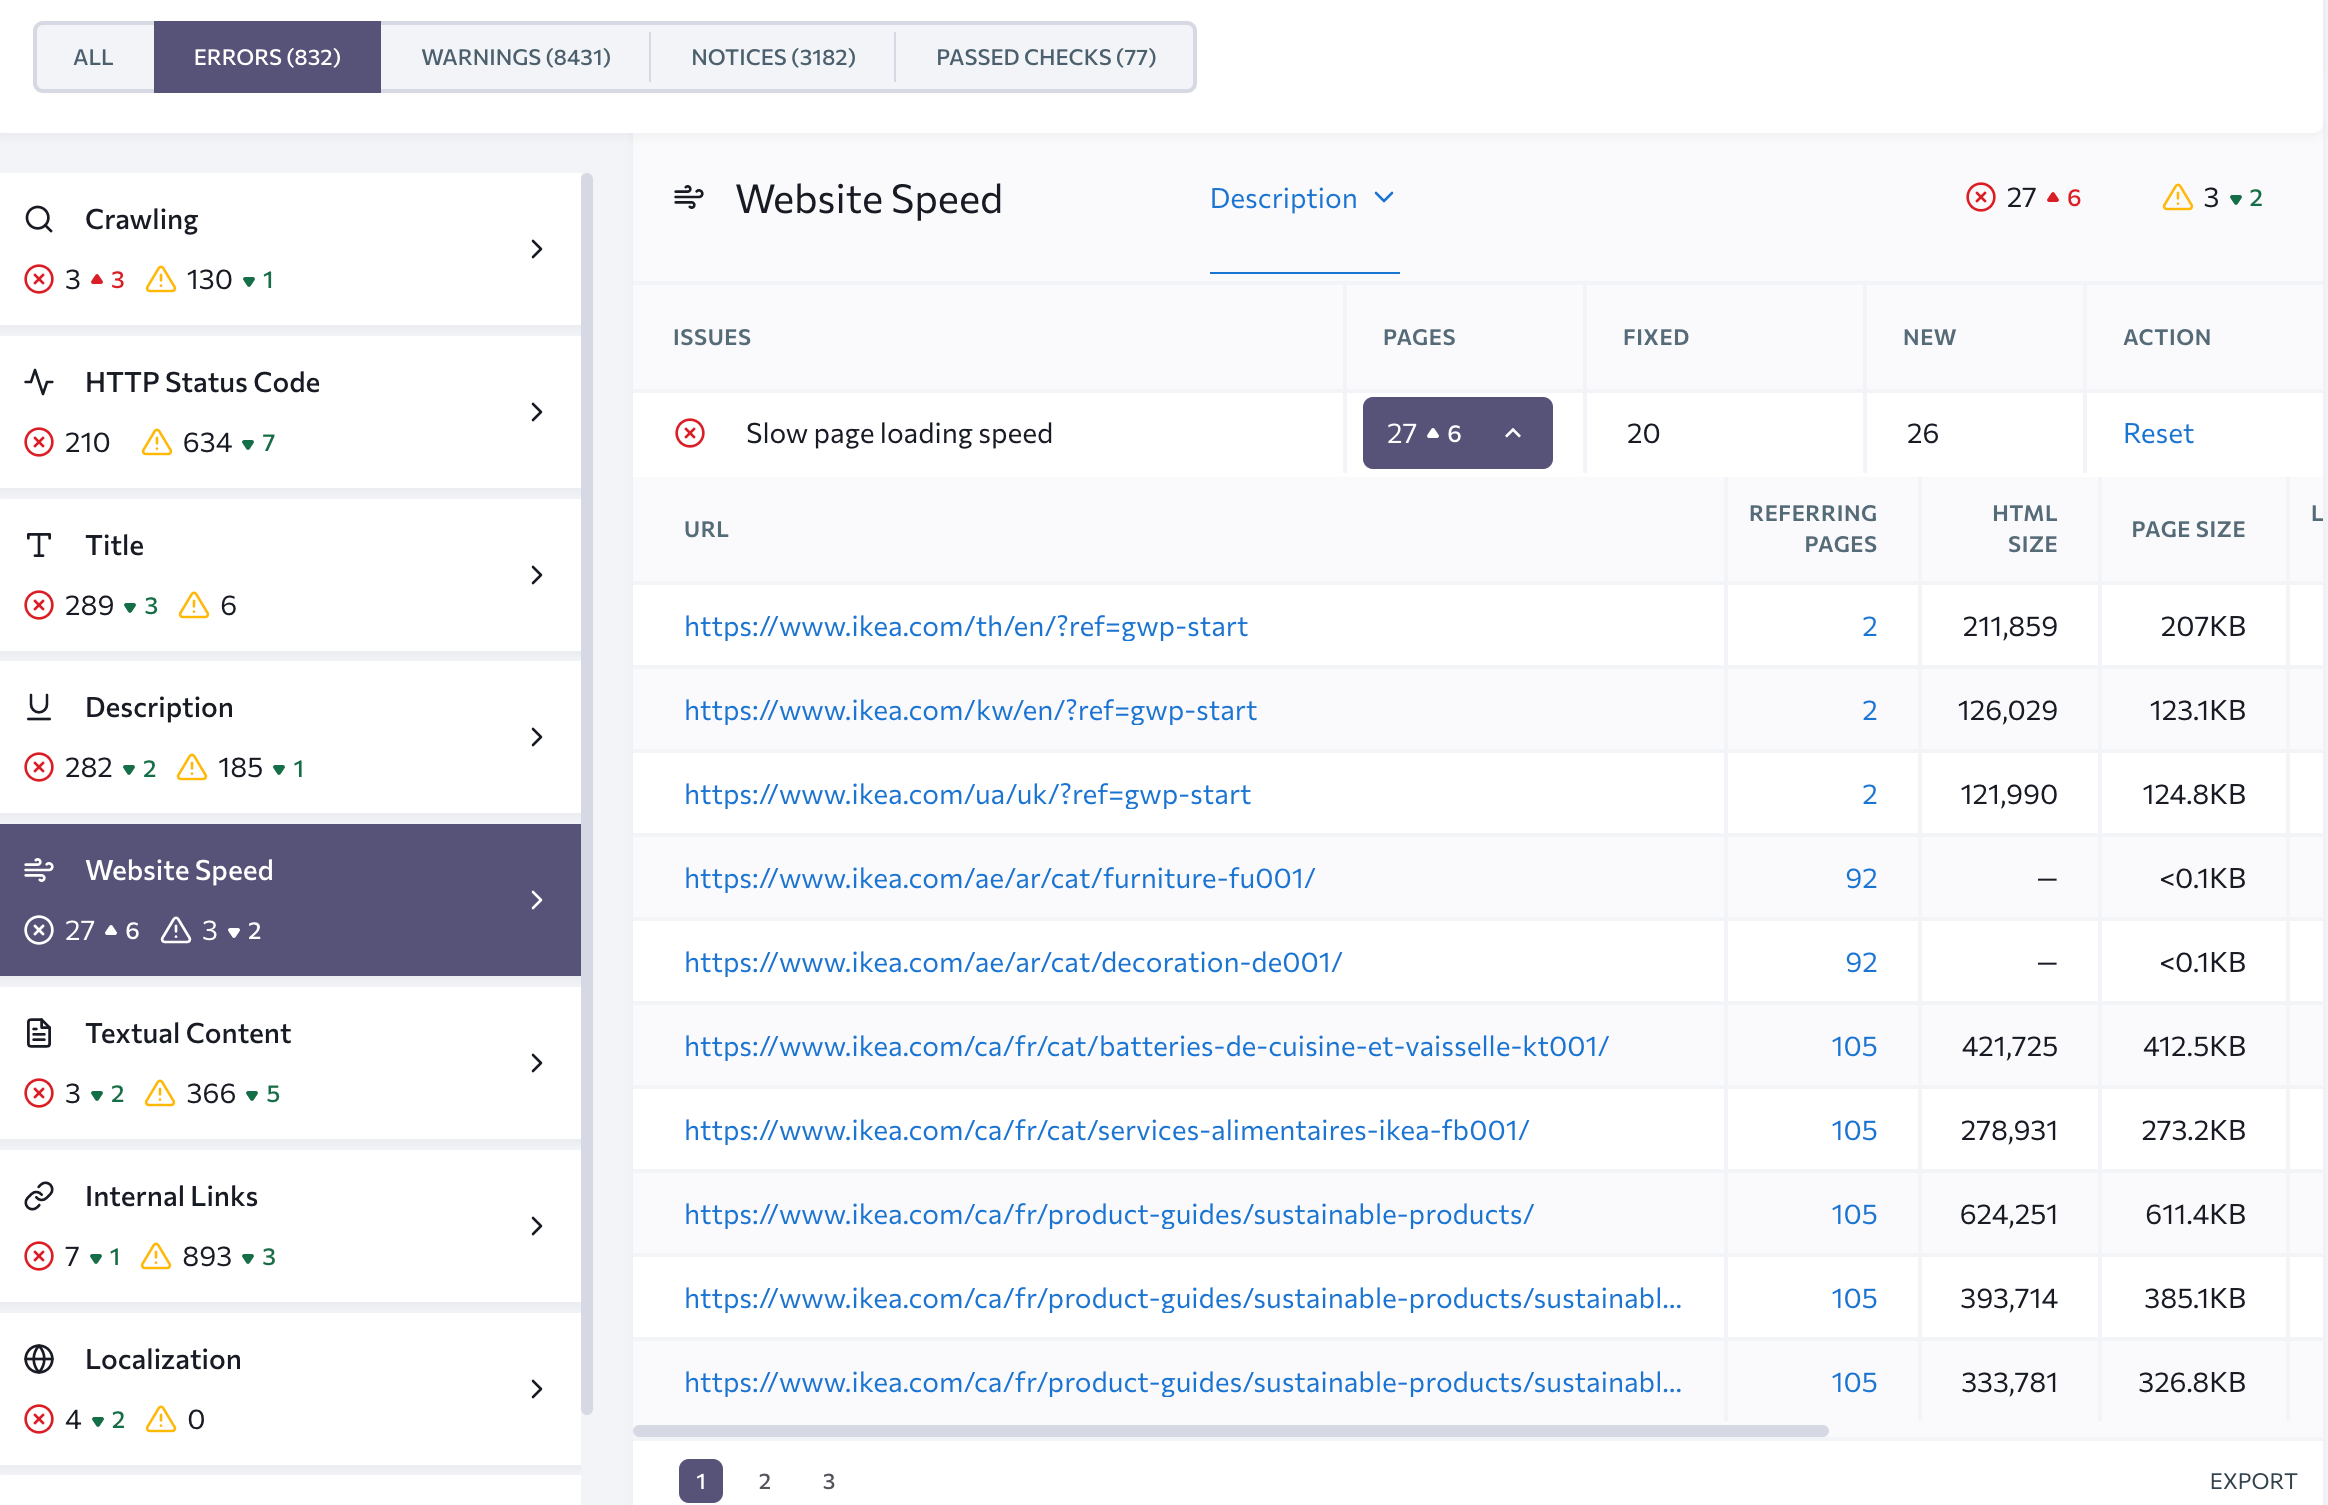Open the Description dropdown next to Website Speed
2328x1505 pixels.
coord(1302,198)
